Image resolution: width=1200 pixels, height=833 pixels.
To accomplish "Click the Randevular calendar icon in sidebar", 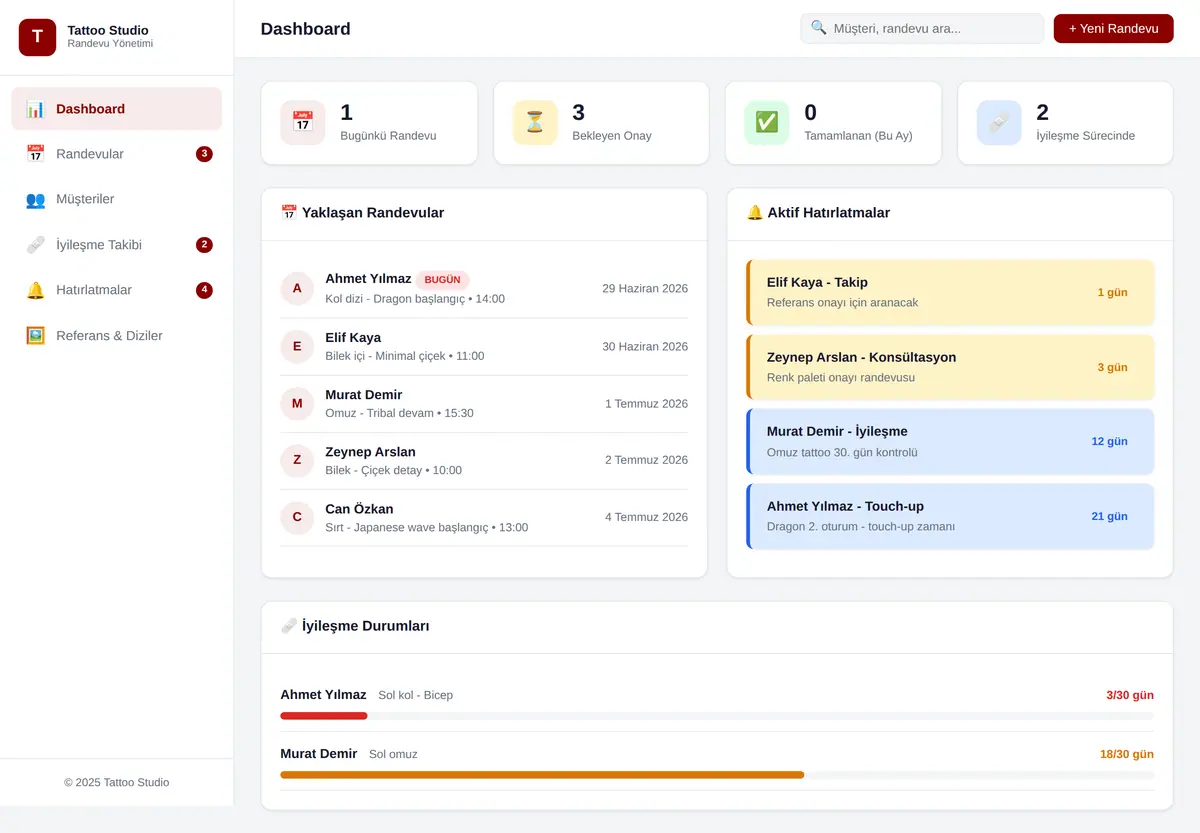I will click(35, 154).
